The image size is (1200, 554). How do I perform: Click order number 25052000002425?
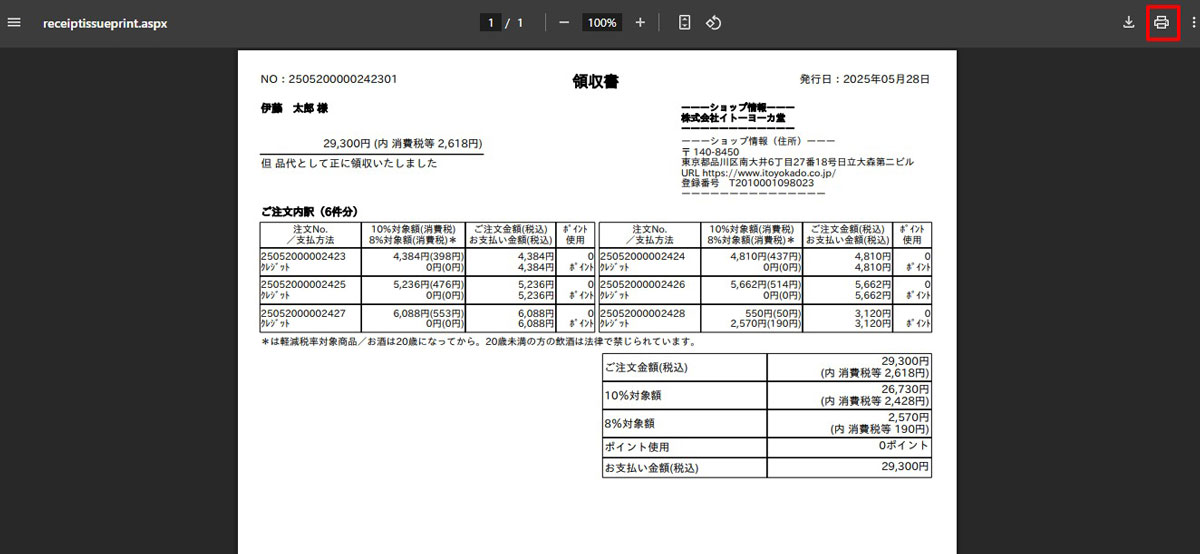[x=303, y=284]
